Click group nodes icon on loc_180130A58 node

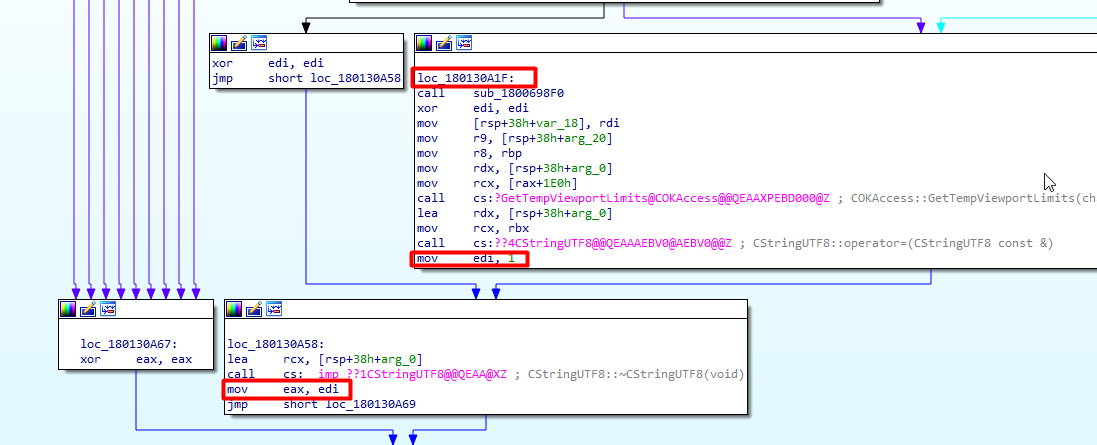tap(274, 309)
